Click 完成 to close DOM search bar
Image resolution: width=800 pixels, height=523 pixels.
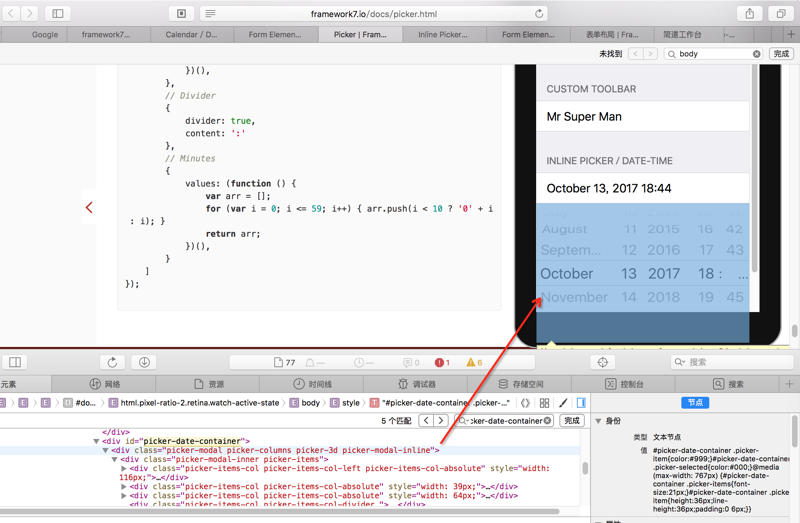click(571, 420)
